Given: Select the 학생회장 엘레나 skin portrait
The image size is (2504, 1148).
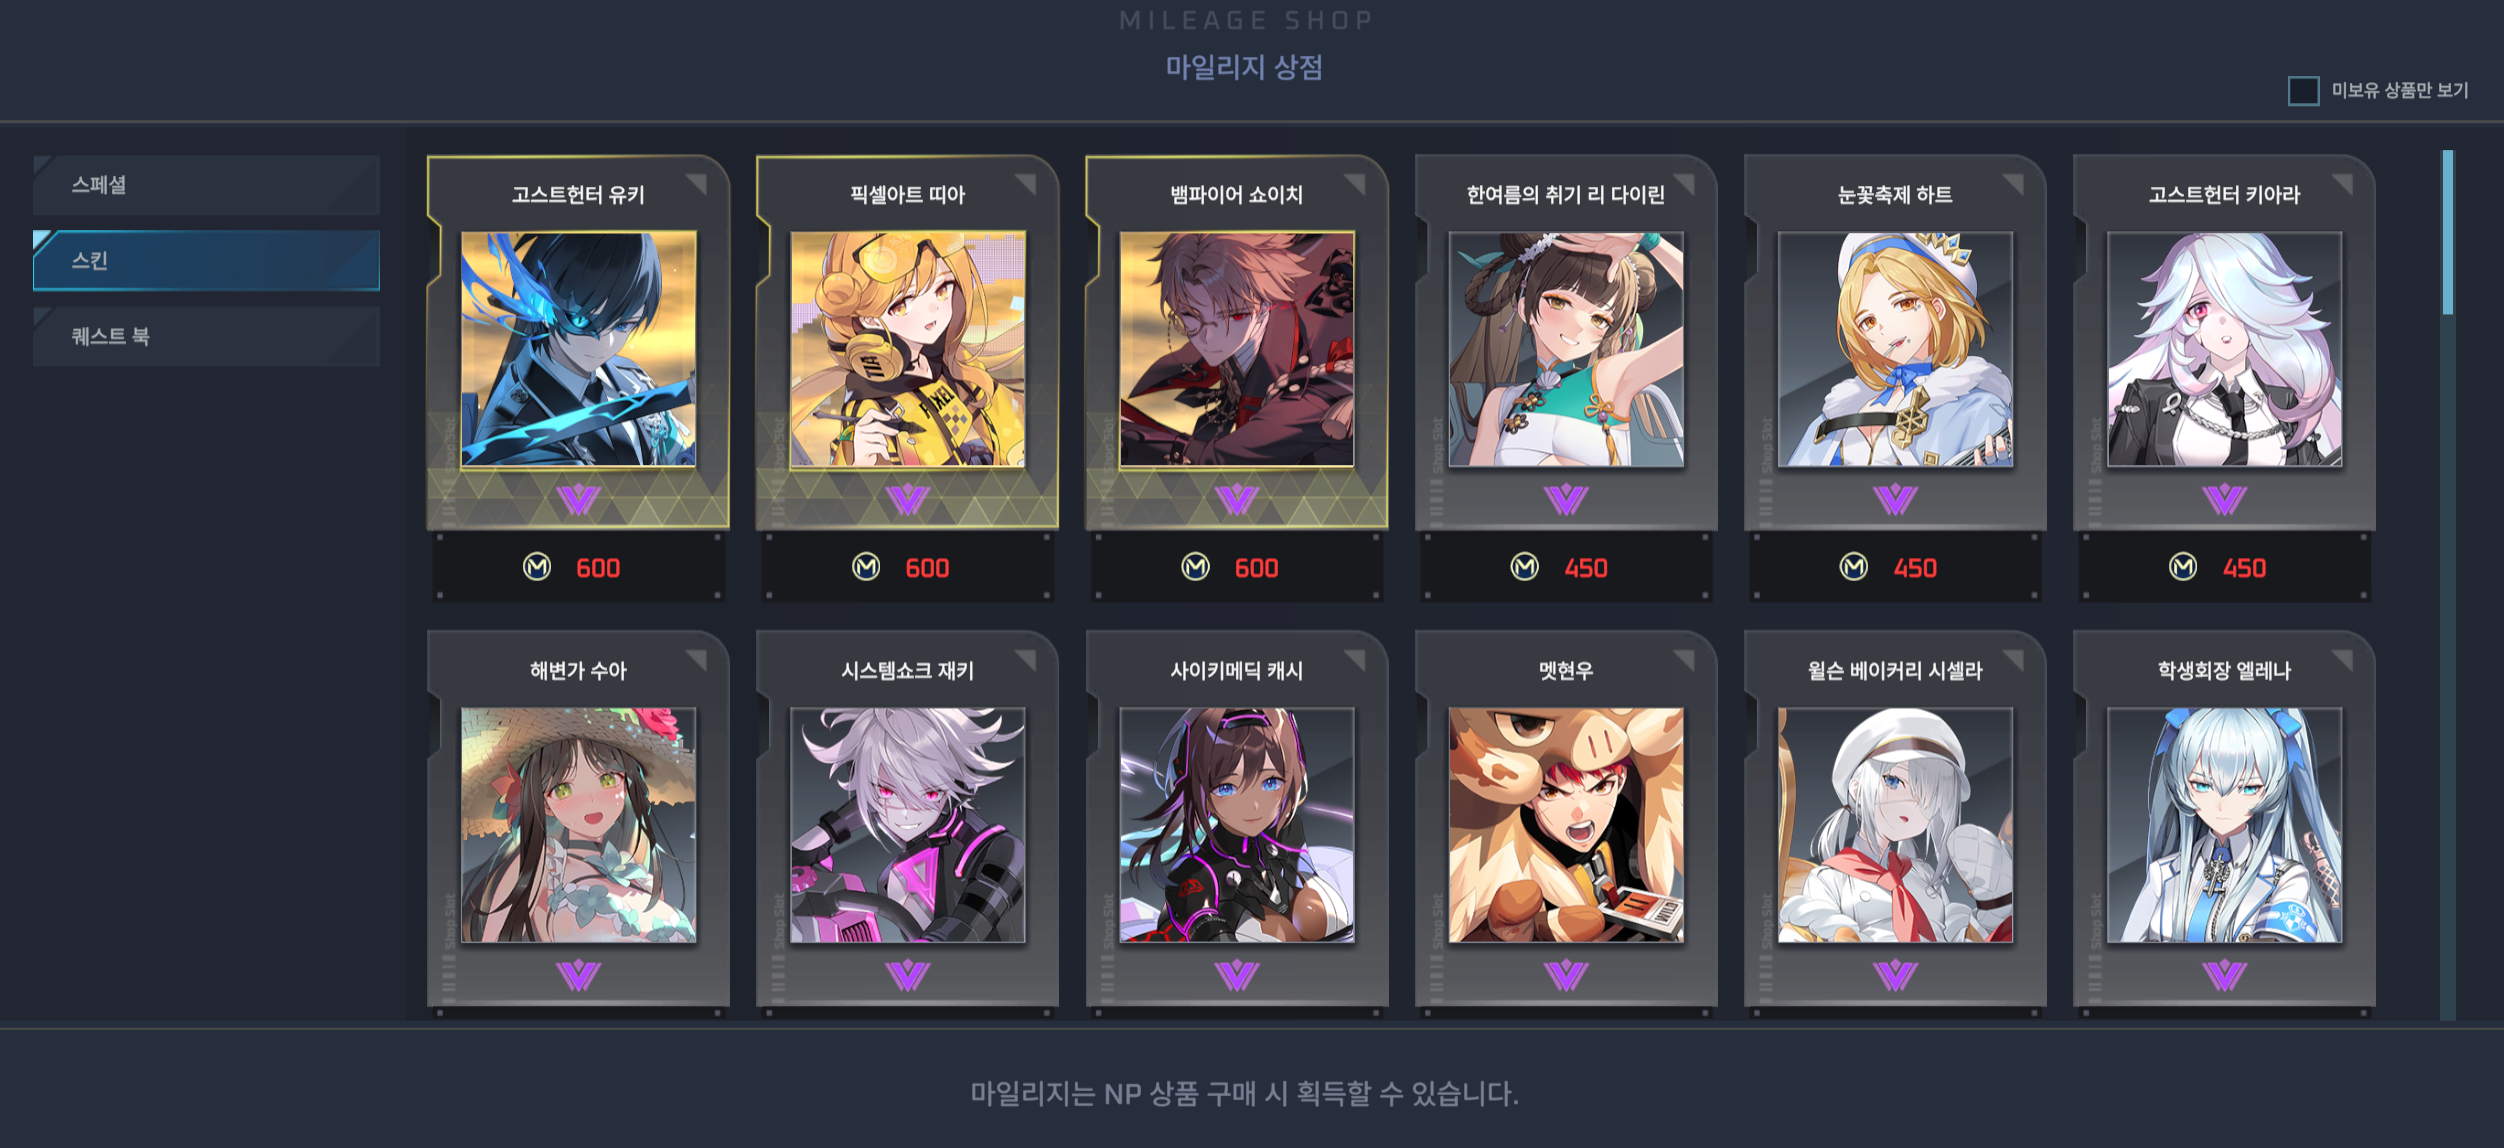Looking at the screenshot, I should click(x=2224, y=825).
